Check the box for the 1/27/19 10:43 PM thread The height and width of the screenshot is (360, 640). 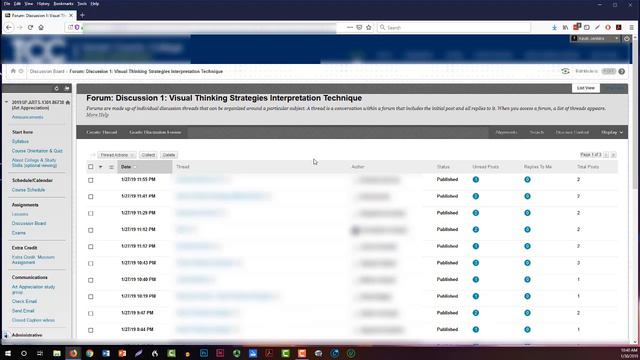[91, 263]
